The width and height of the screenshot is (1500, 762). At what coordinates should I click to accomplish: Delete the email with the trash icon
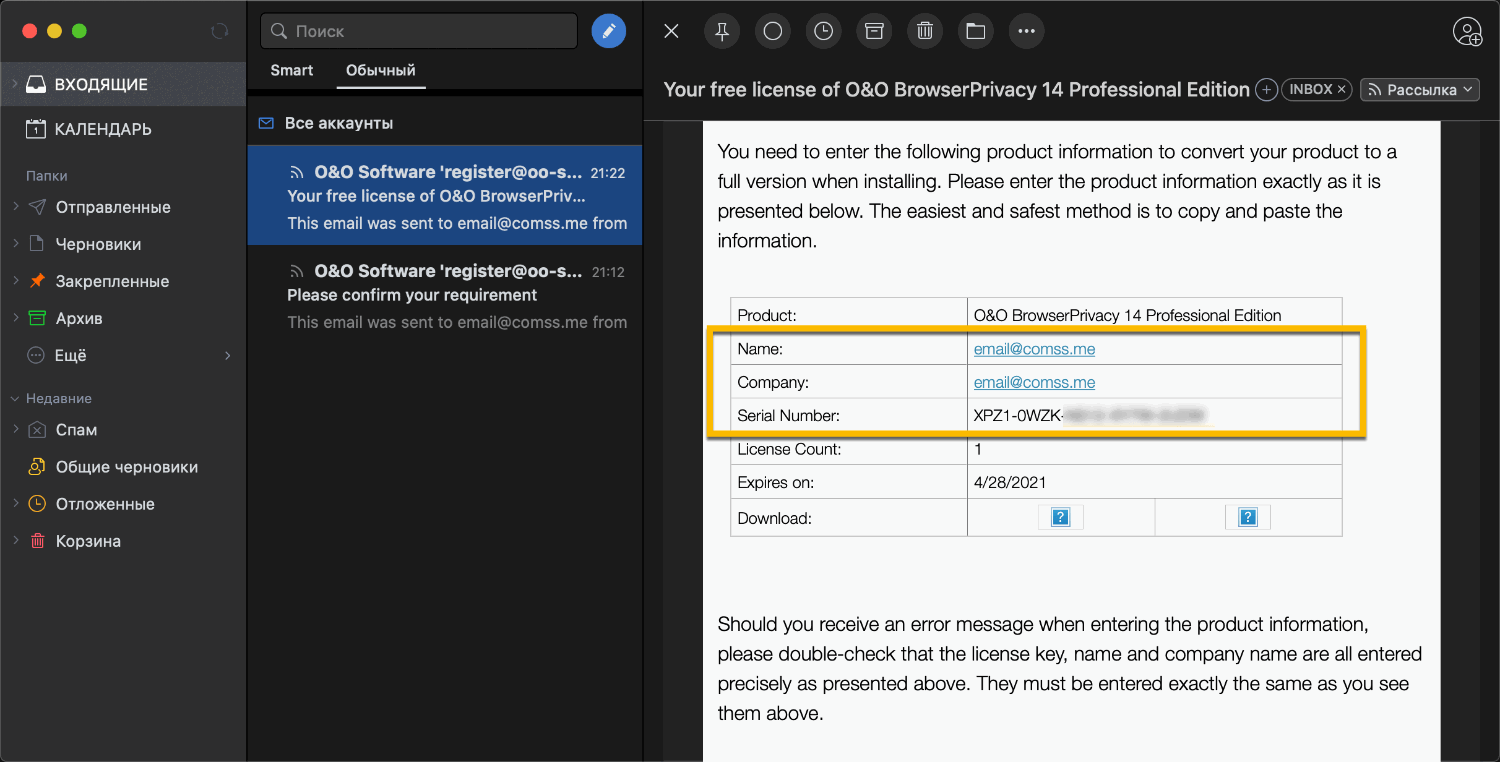[925, 31]
